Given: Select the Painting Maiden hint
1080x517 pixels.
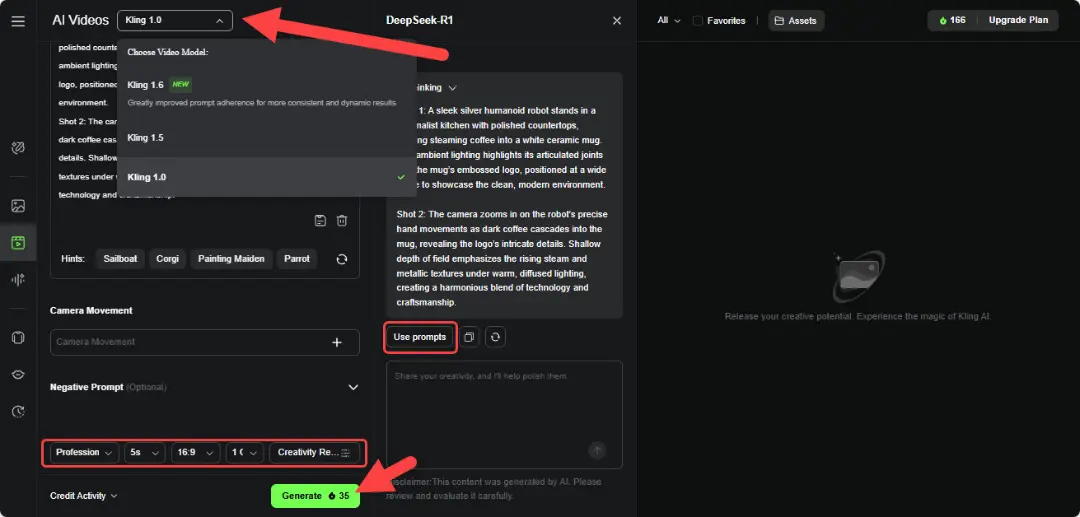Looking at the screenshot, I should (x=231, y=259).
